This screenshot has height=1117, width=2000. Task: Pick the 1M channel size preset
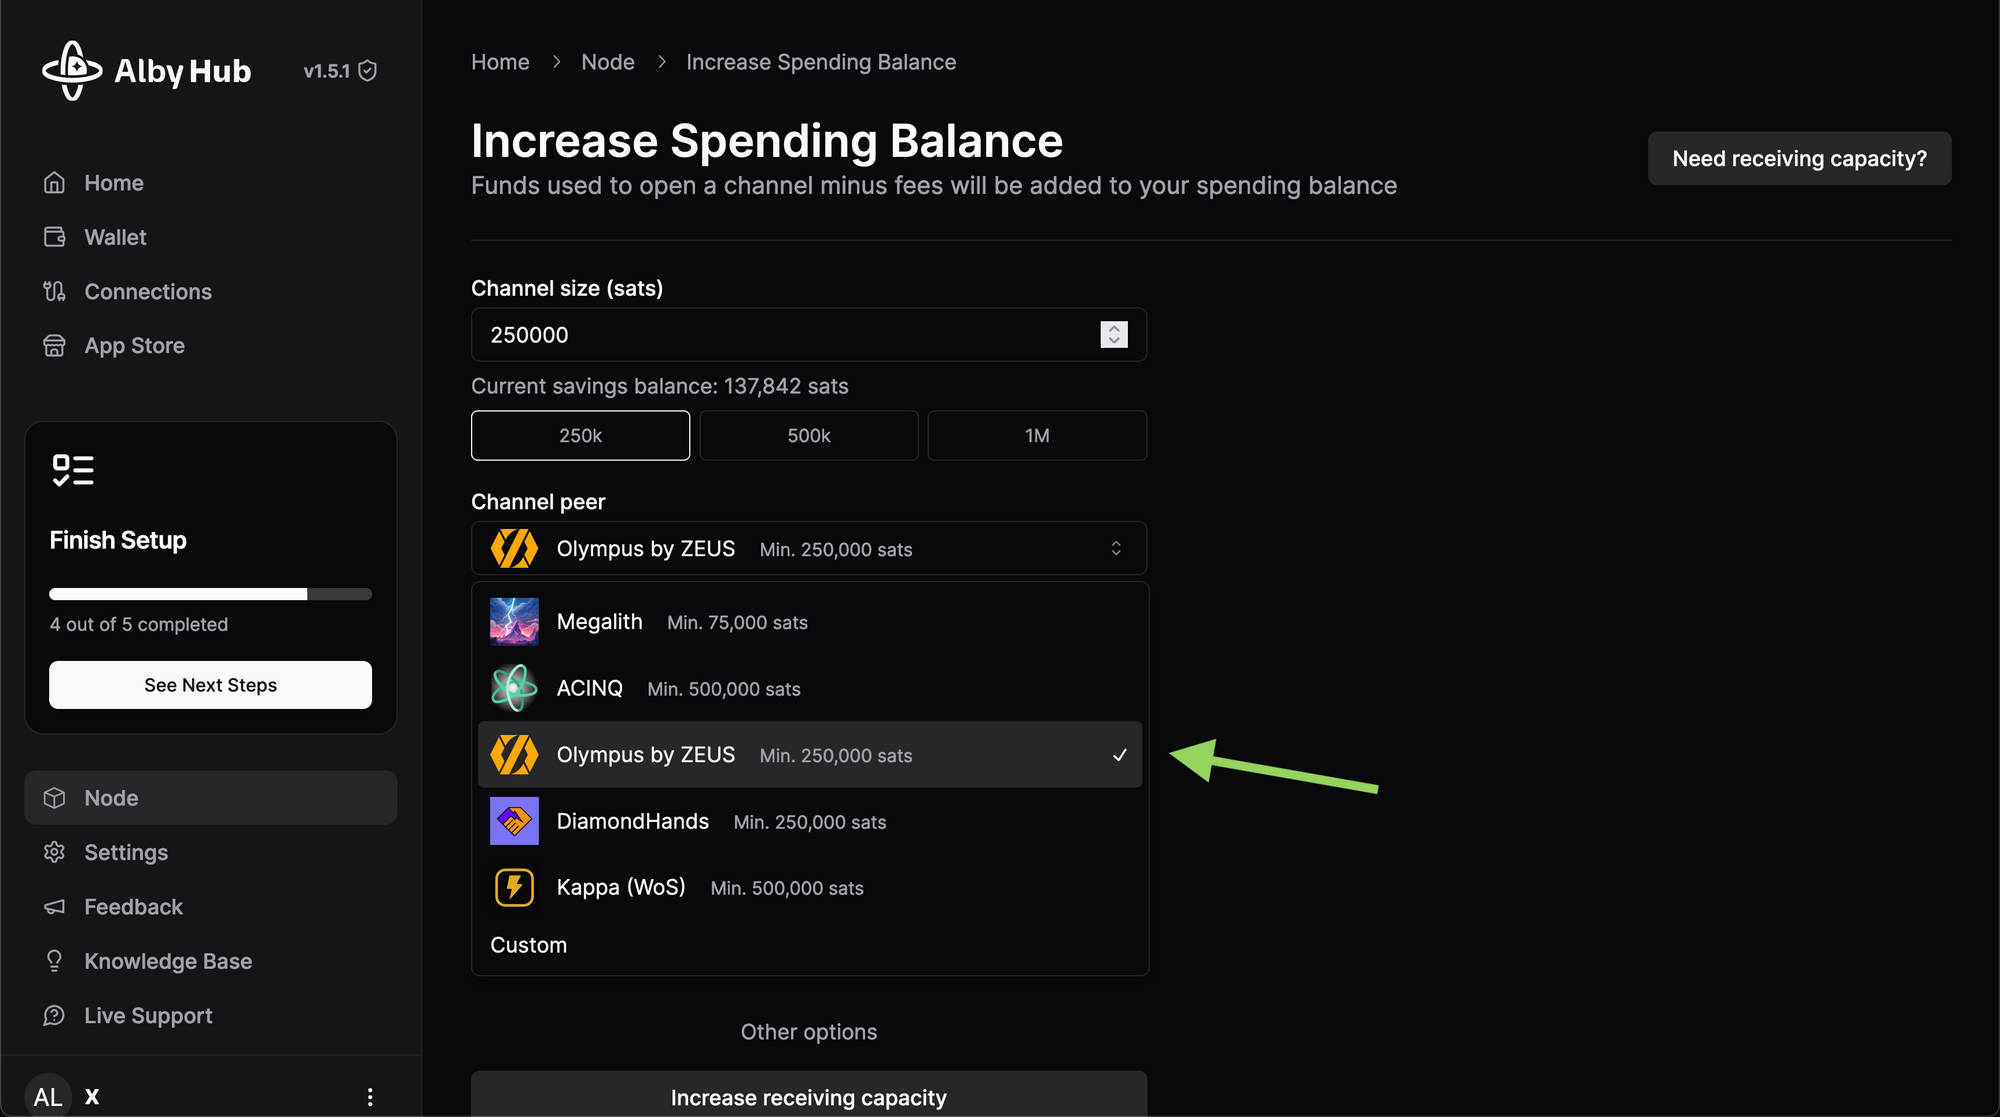1037,436
